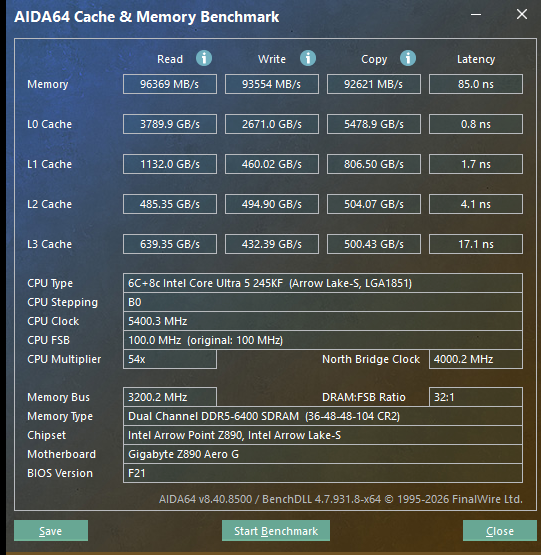Click L0 Cache latency 0.8 ns

pyautogui.click(x=476, y=124)
